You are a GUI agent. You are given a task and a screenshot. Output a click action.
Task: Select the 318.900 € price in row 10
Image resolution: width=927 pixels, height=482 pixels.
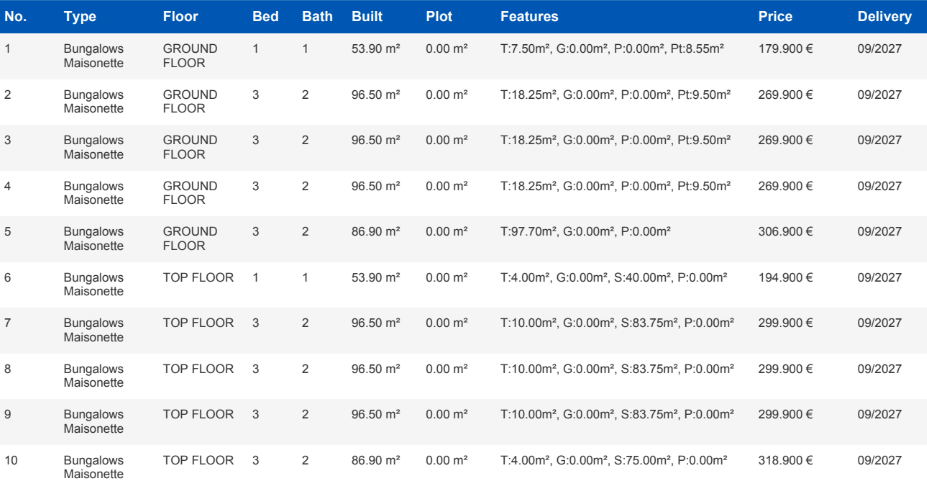(785, 461)
